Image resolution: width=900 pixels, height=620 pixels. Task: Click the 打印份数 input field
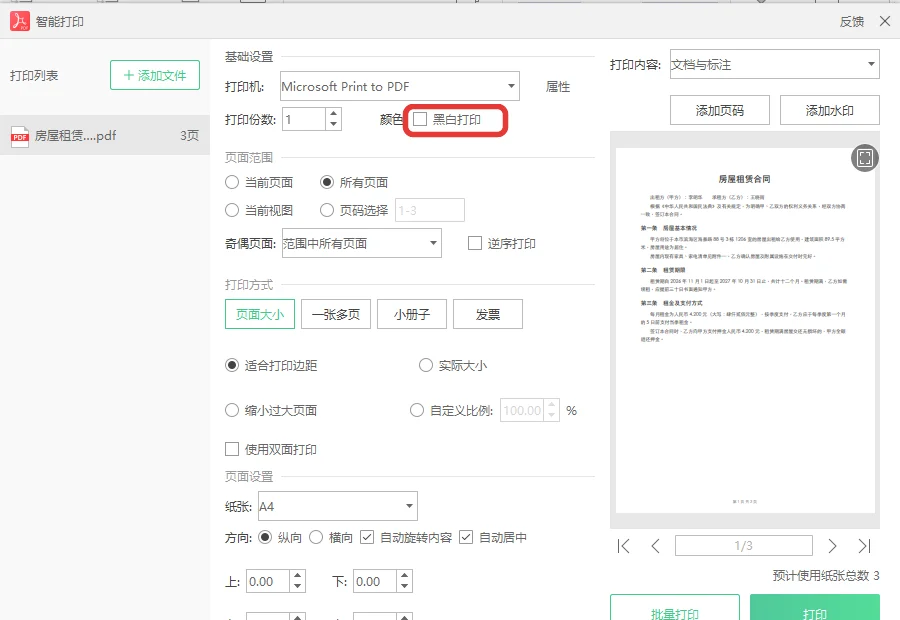pyautogui.click(x=304, y=119)
